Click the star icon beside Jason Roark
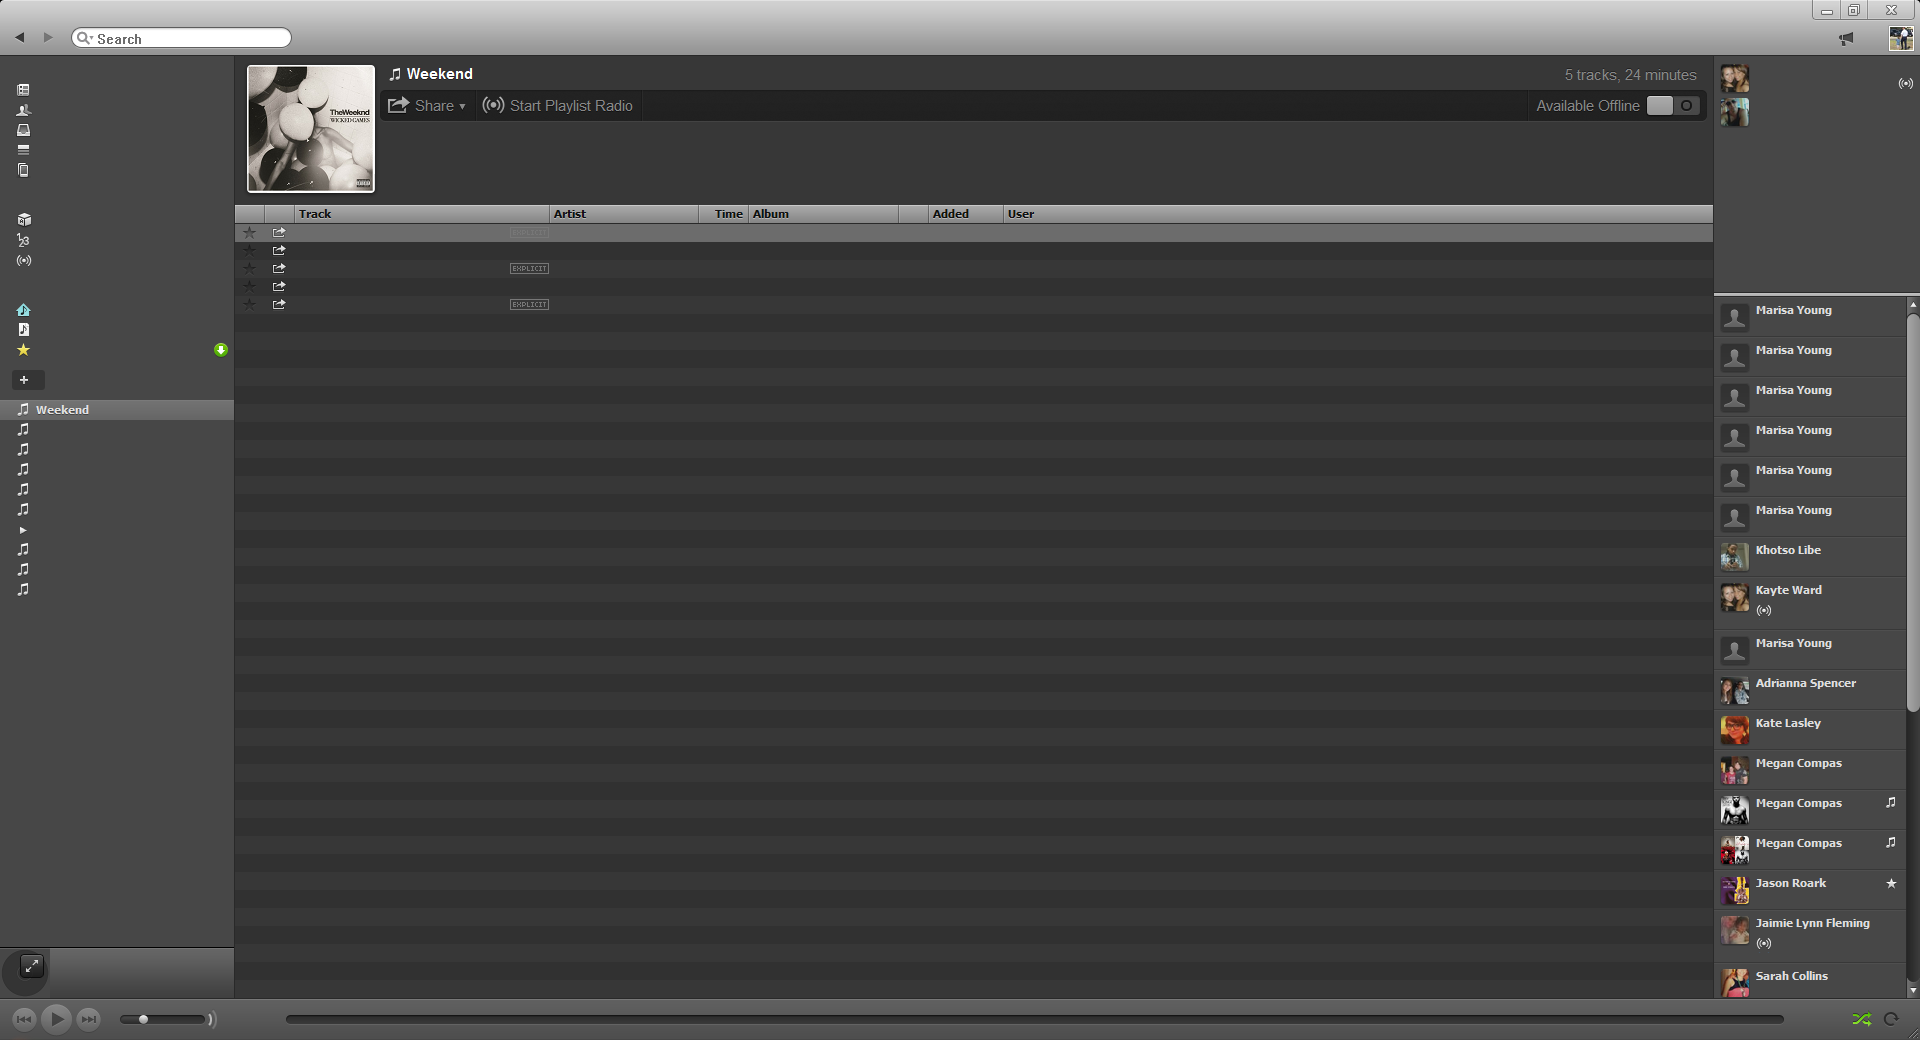 click(1891, 883)
